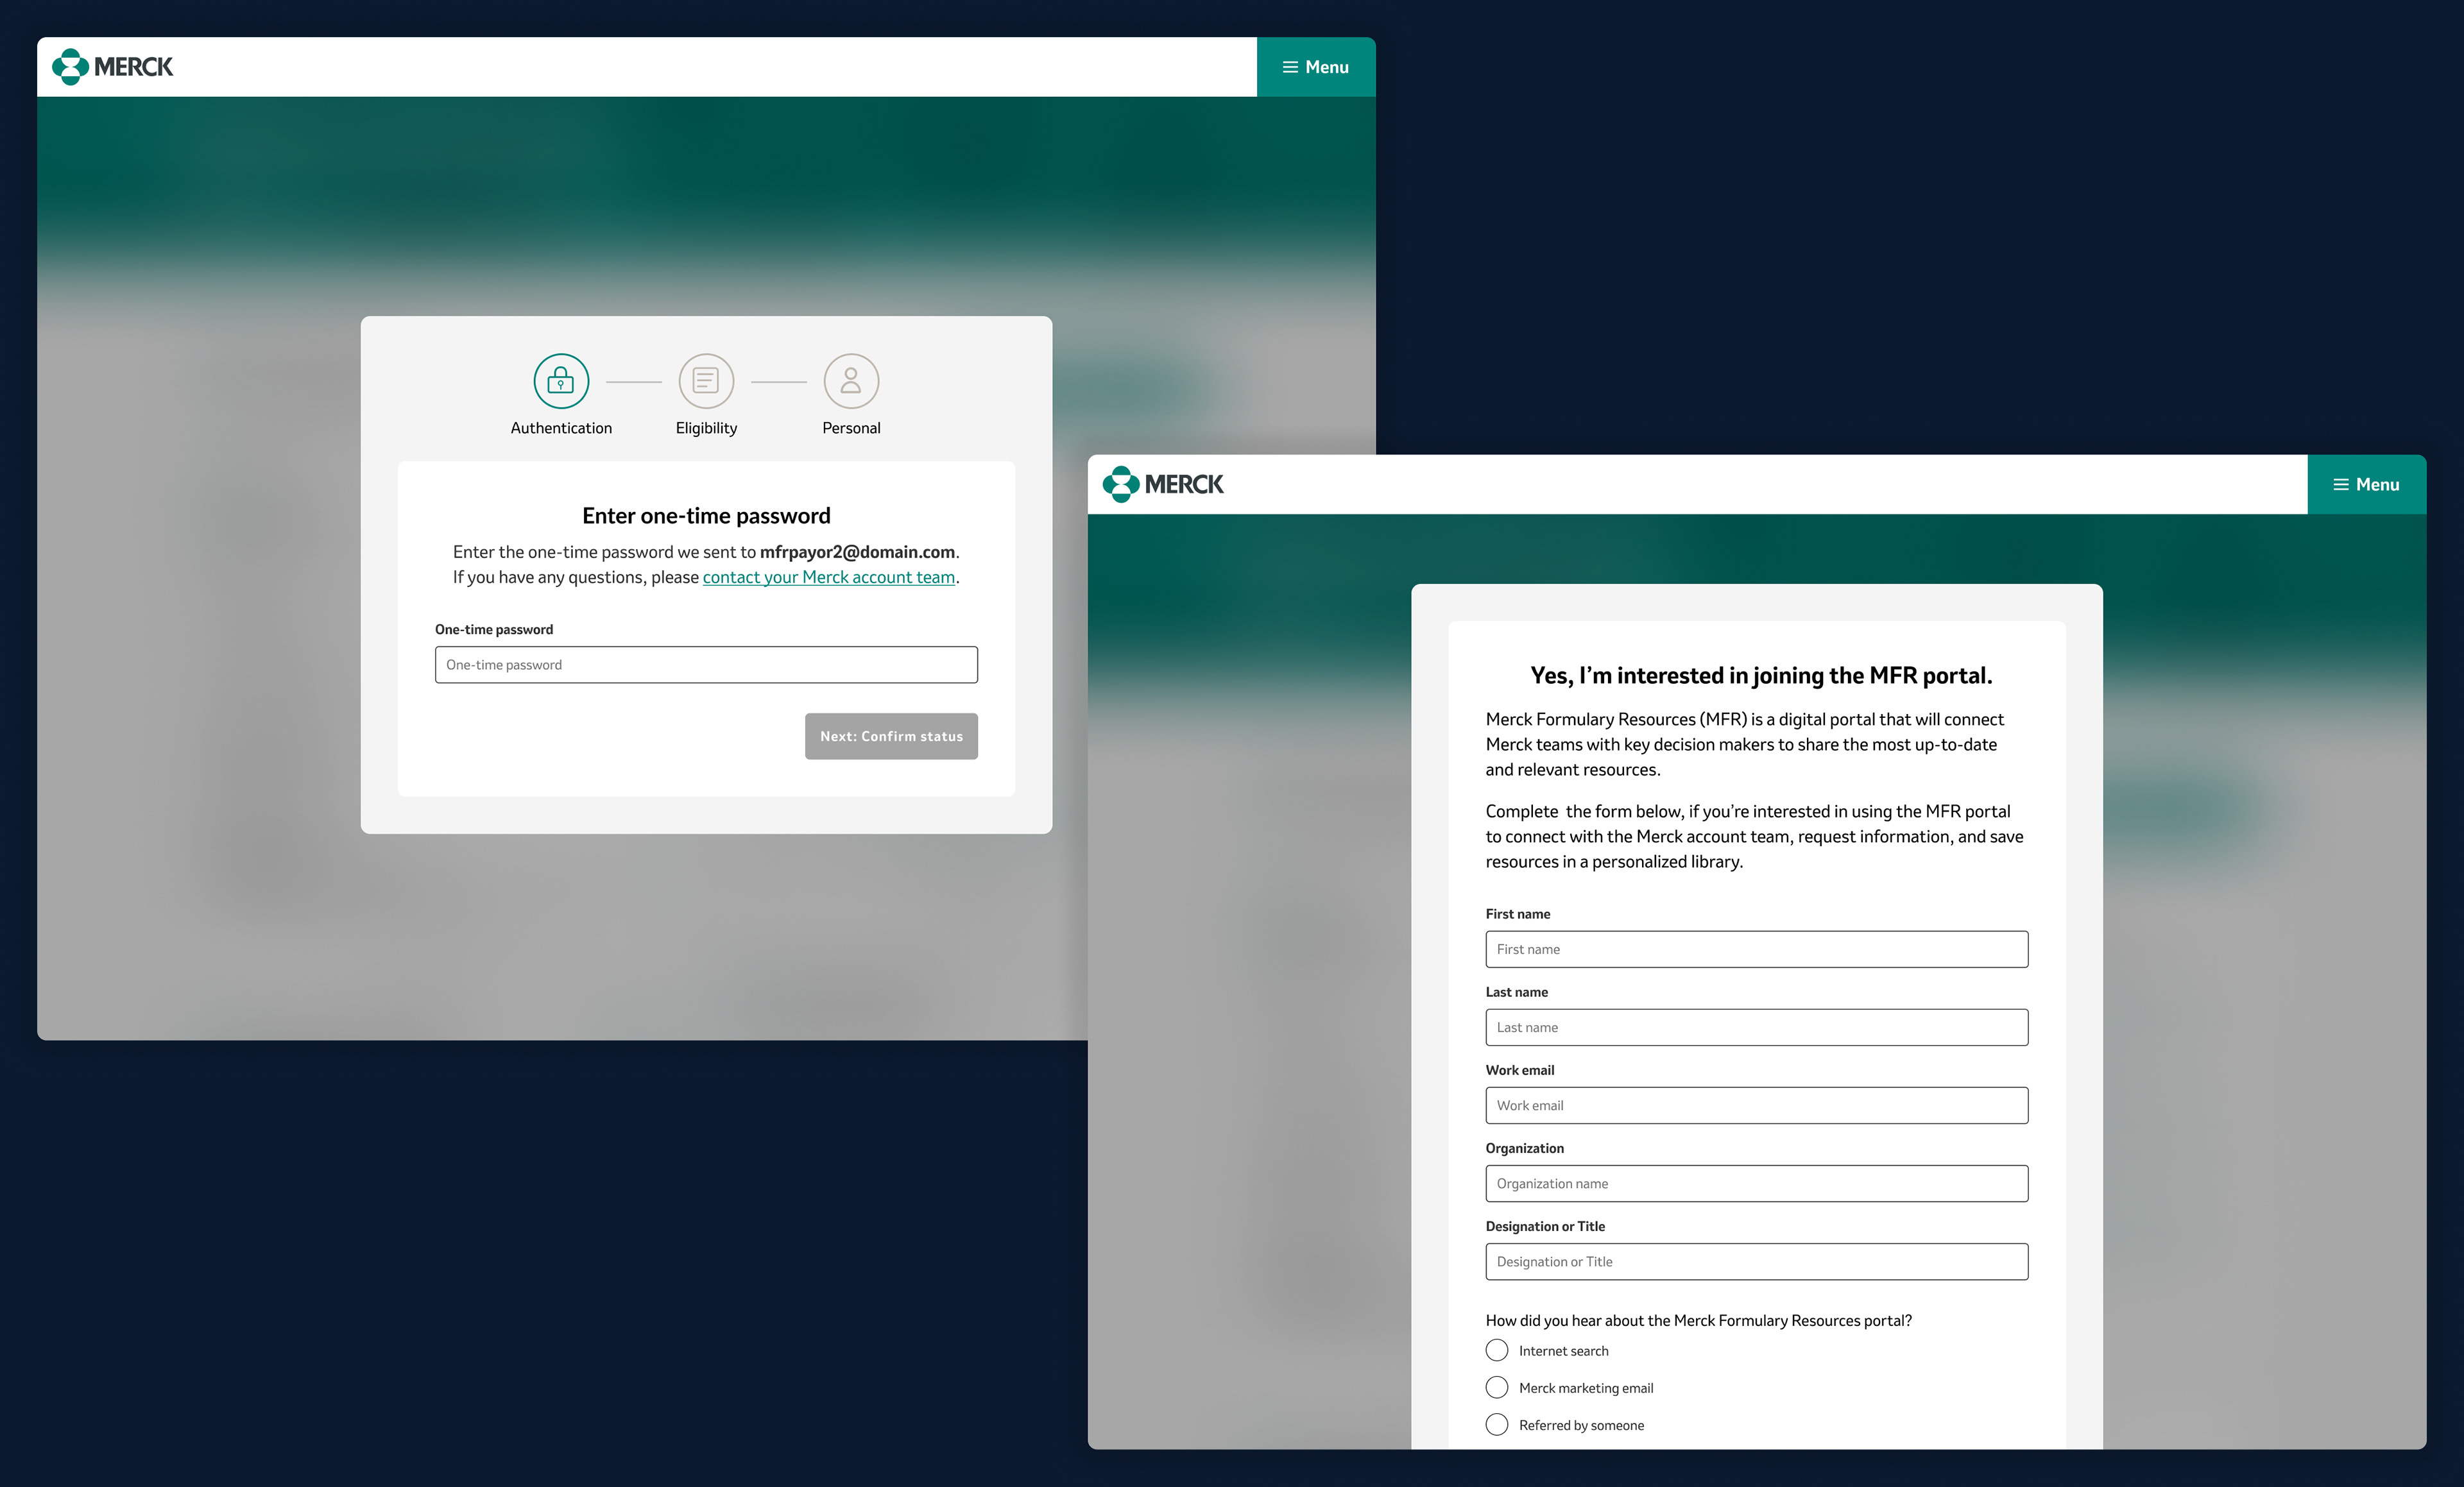
Task: Focus the First name input field
Action: [1756, 949]
